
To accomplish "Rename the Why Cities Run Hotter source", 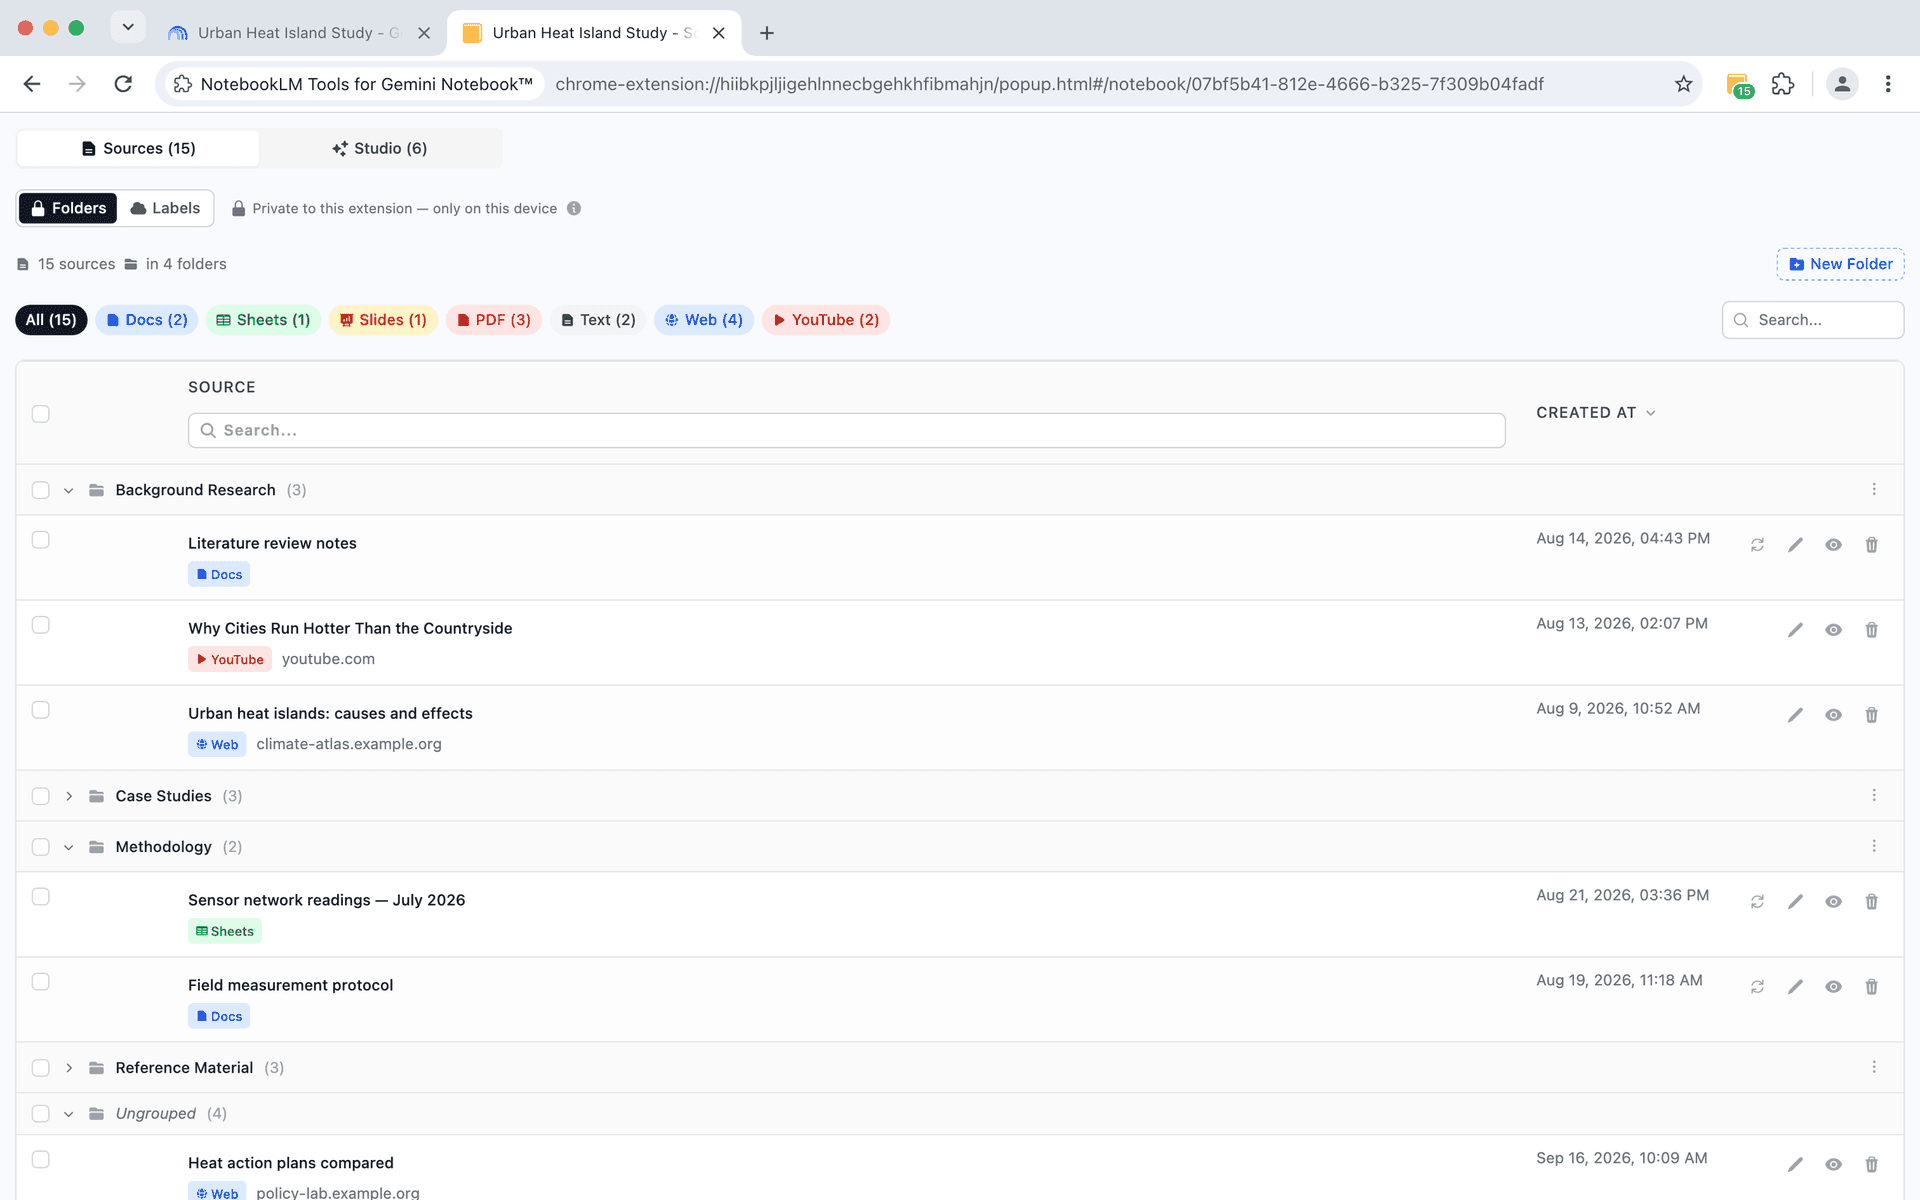I will [x=1795, y=630].
